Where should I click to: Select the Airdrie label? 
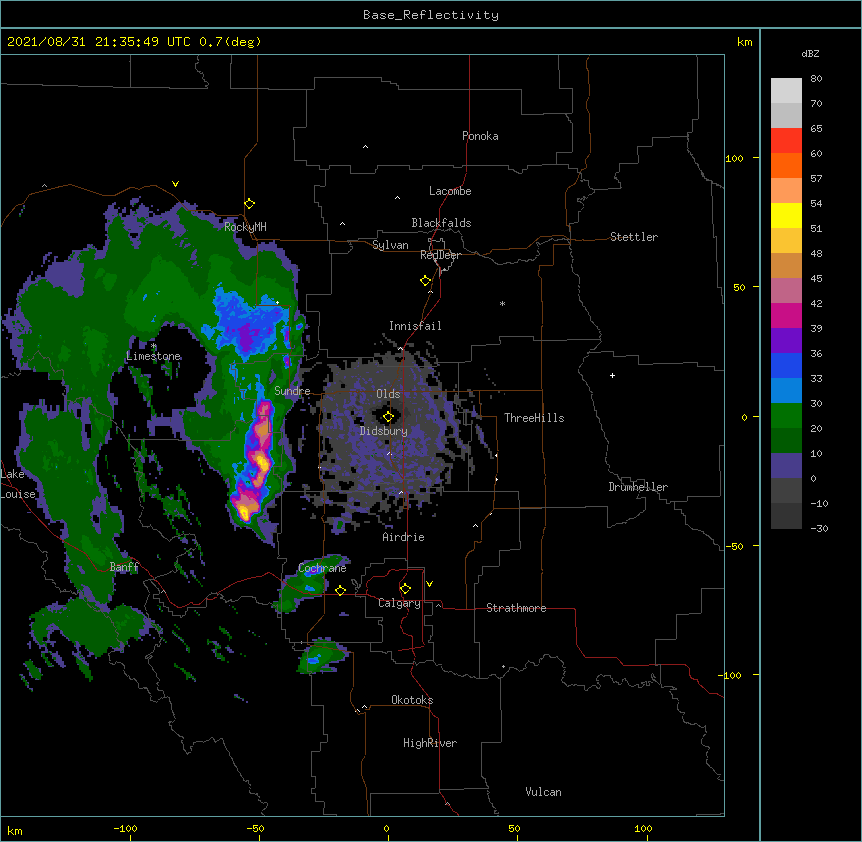click(x=404, y=537)
